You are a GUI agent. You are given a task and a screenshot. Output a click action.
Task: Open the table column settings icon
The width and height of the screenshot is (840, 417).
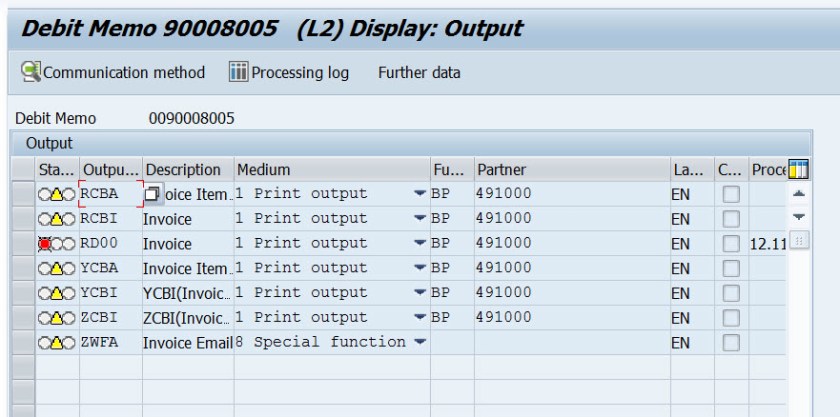[x=798, y=169]
